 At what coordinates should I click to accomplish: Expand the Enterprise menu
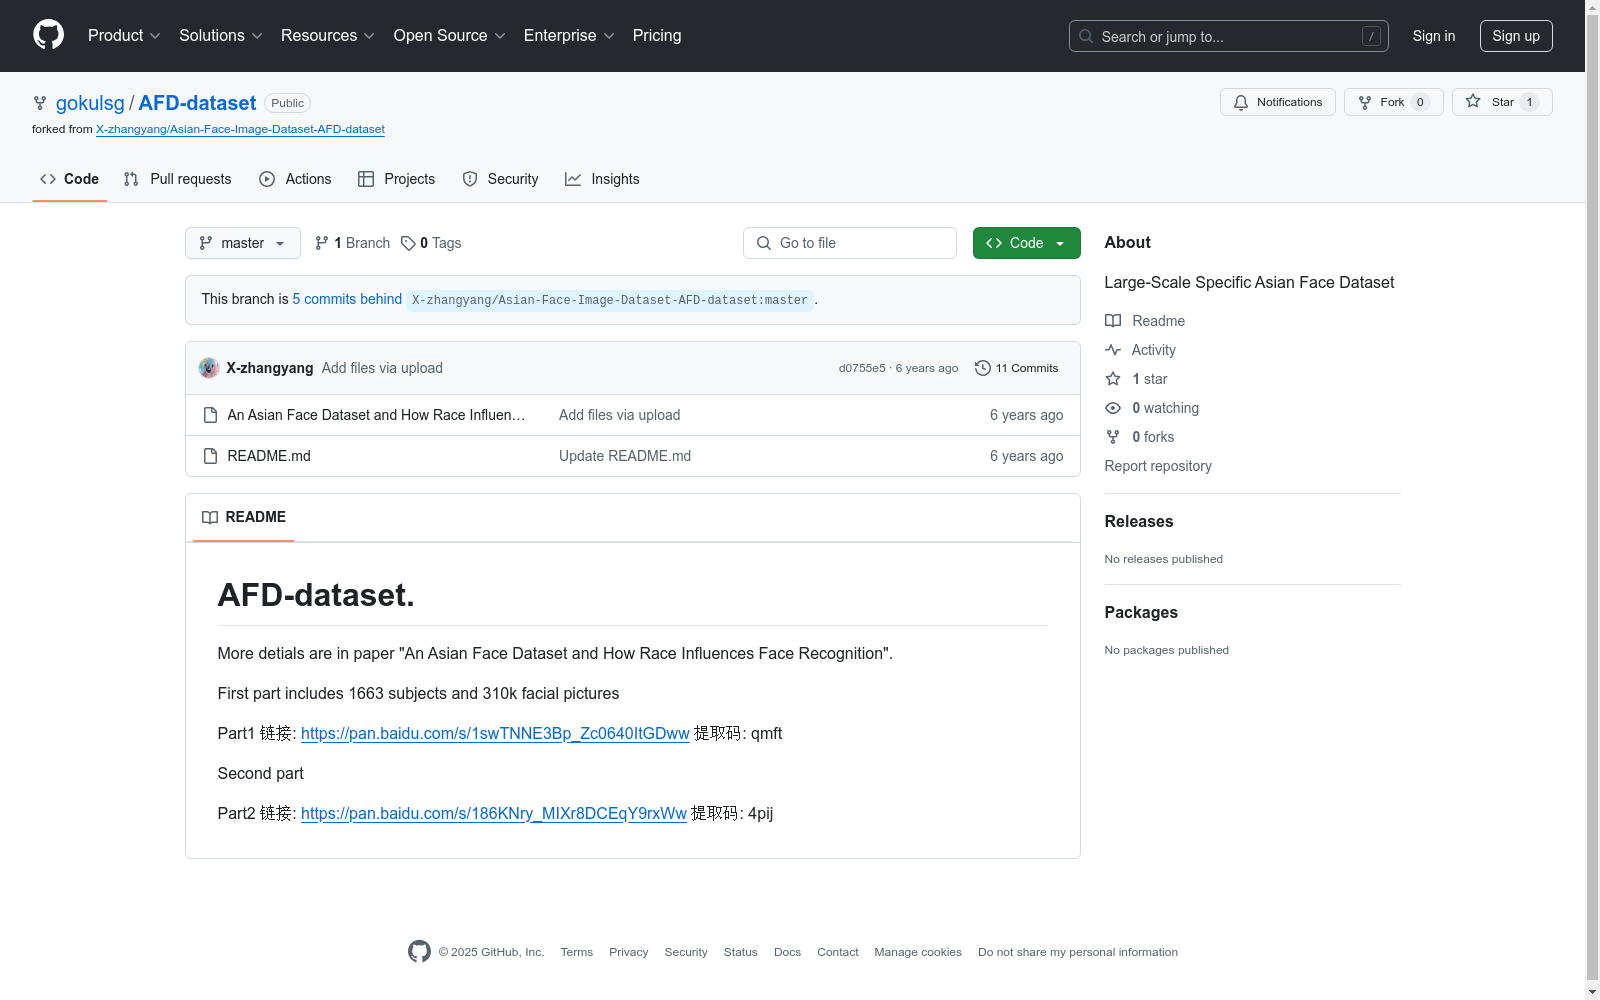[569, 36]
